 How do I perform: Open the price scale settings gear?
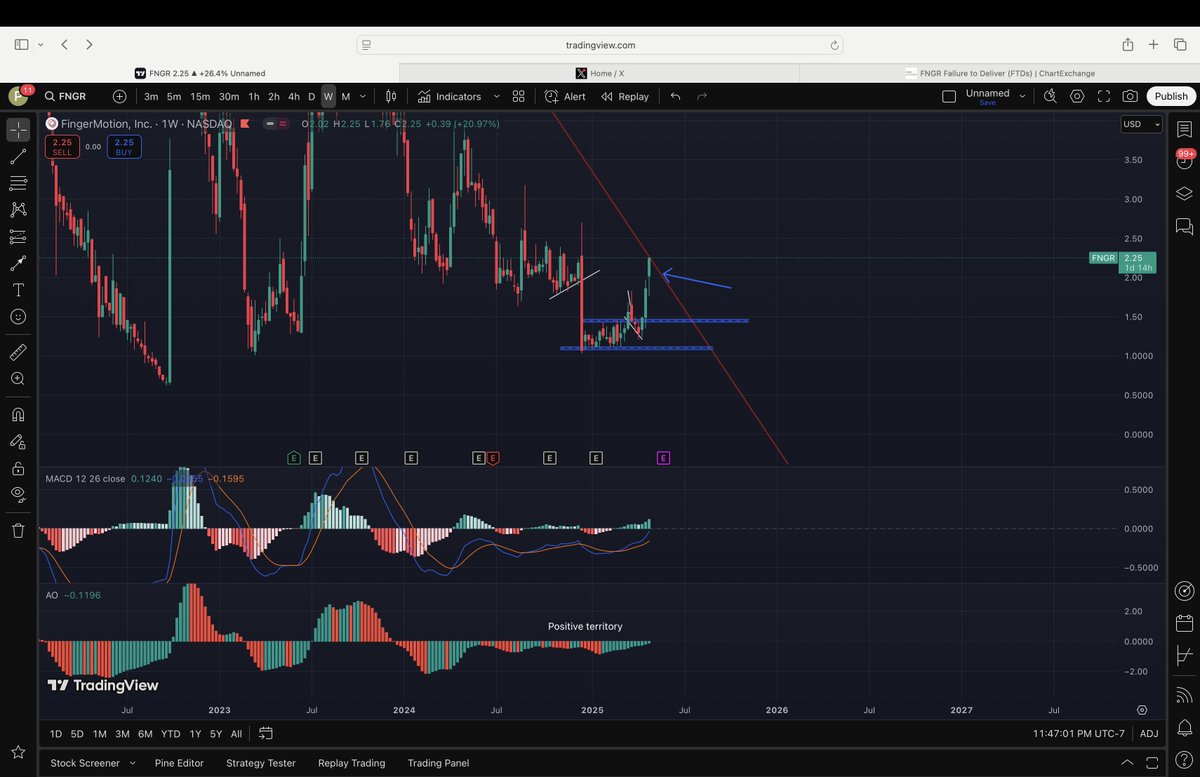tap(1142, 709)
